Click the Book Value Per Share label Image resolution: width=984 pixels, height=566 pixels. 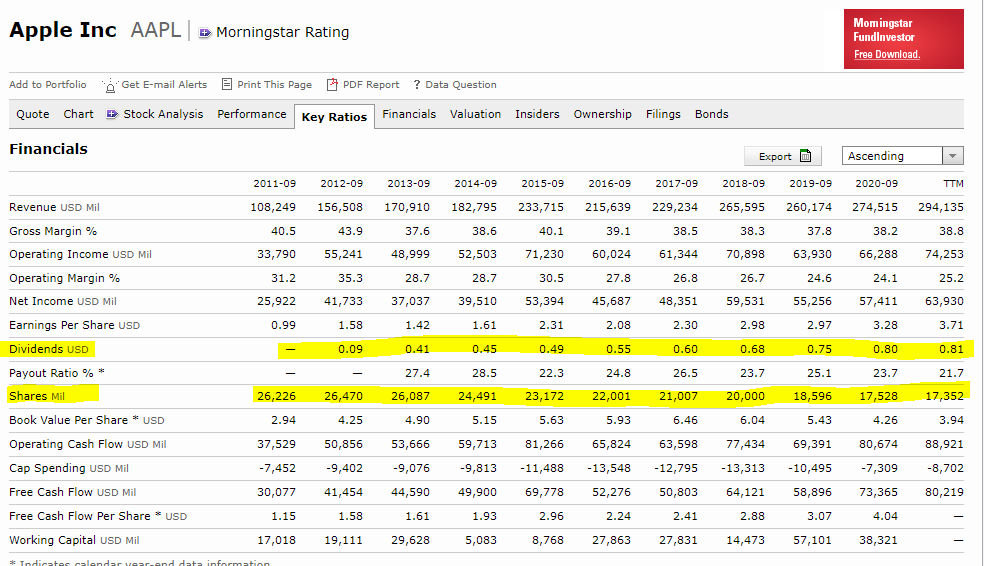[x=87, y=420]
